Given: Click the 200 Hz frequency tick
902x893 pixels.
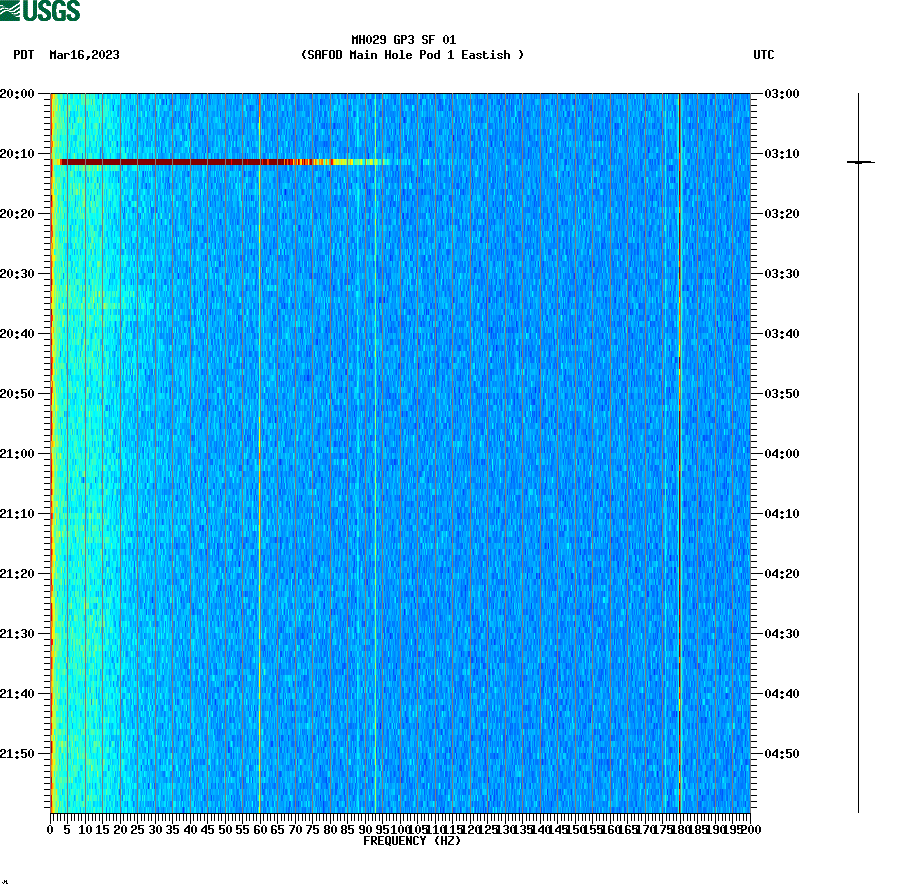Looking at the screenshot, I should tap(749, 828).
